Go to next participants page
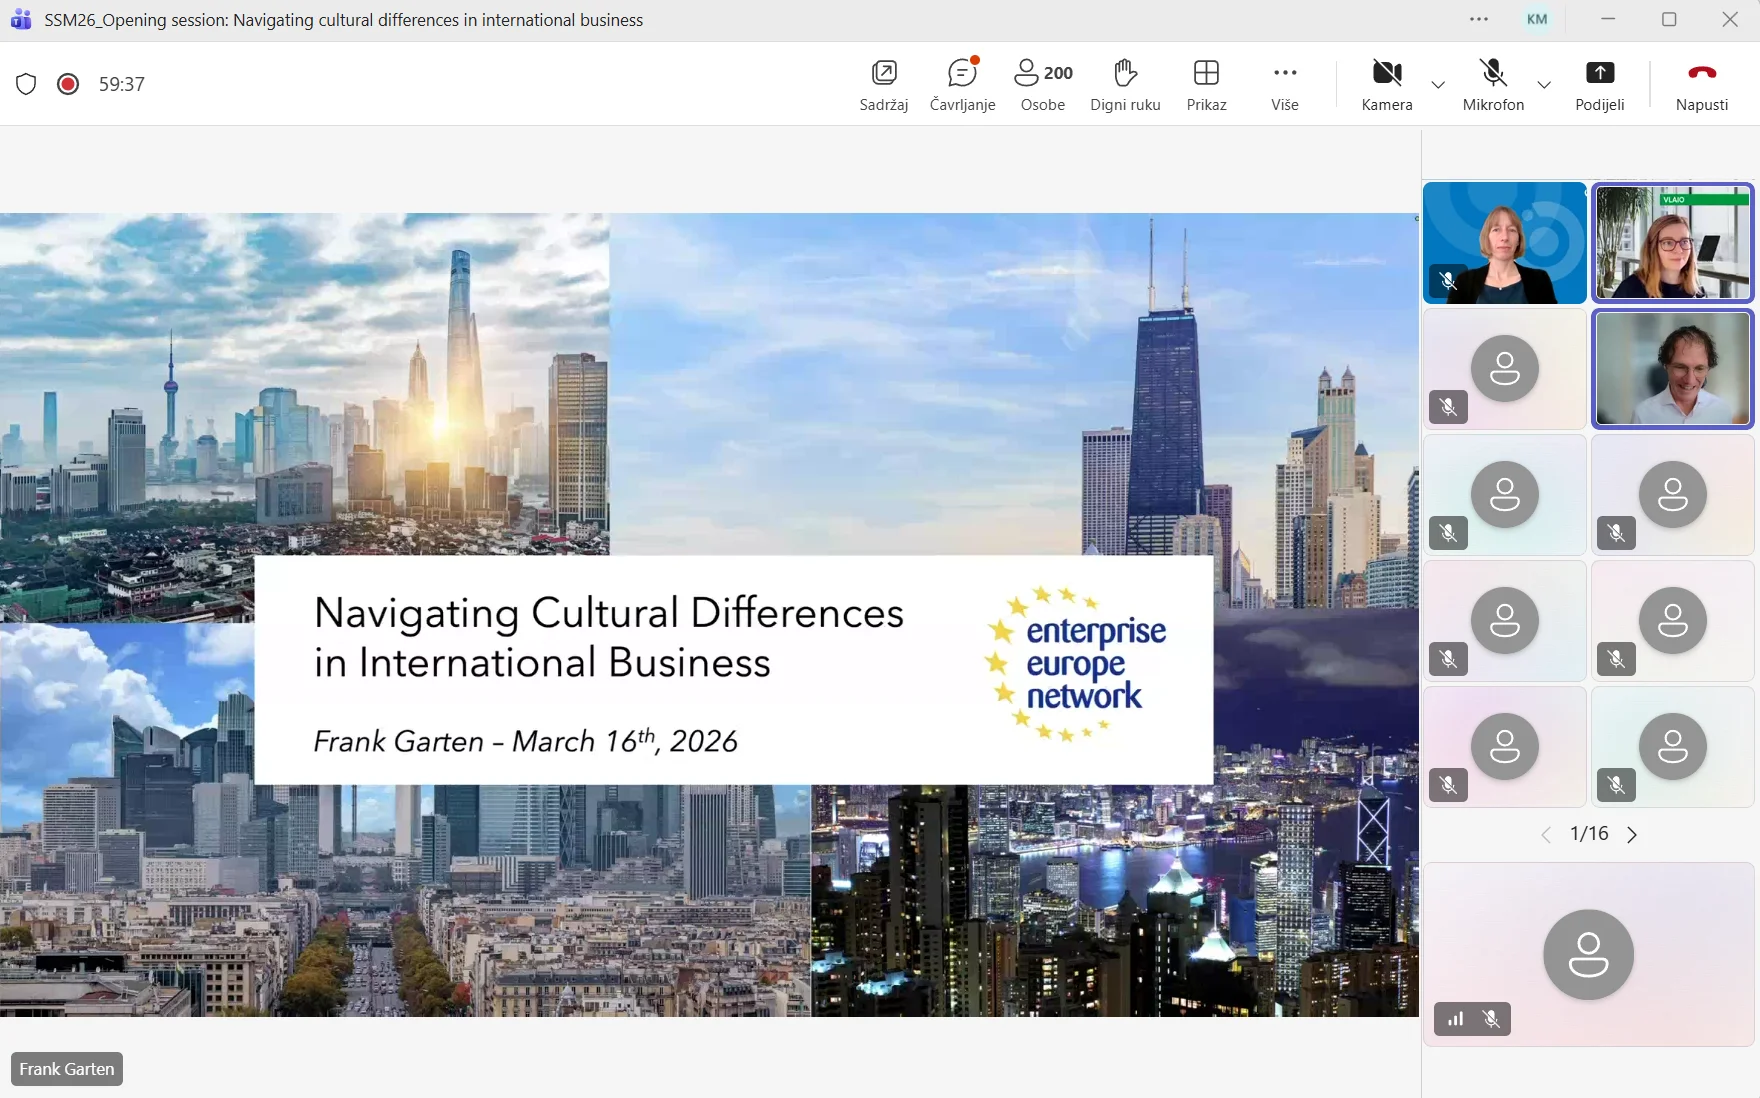 1632,835
